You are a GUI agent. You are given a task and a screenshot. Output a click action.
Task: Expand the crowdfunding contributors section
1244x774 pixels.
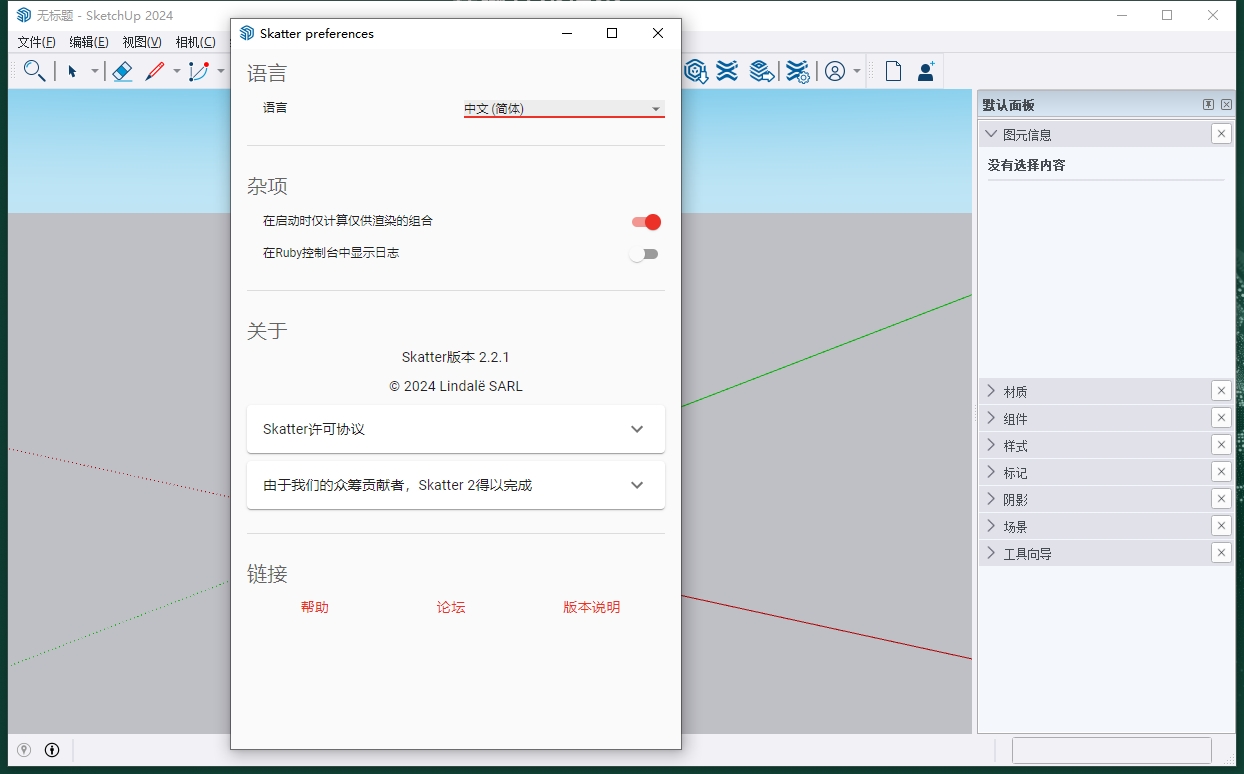pyautogui.click(x=455, y=485)
